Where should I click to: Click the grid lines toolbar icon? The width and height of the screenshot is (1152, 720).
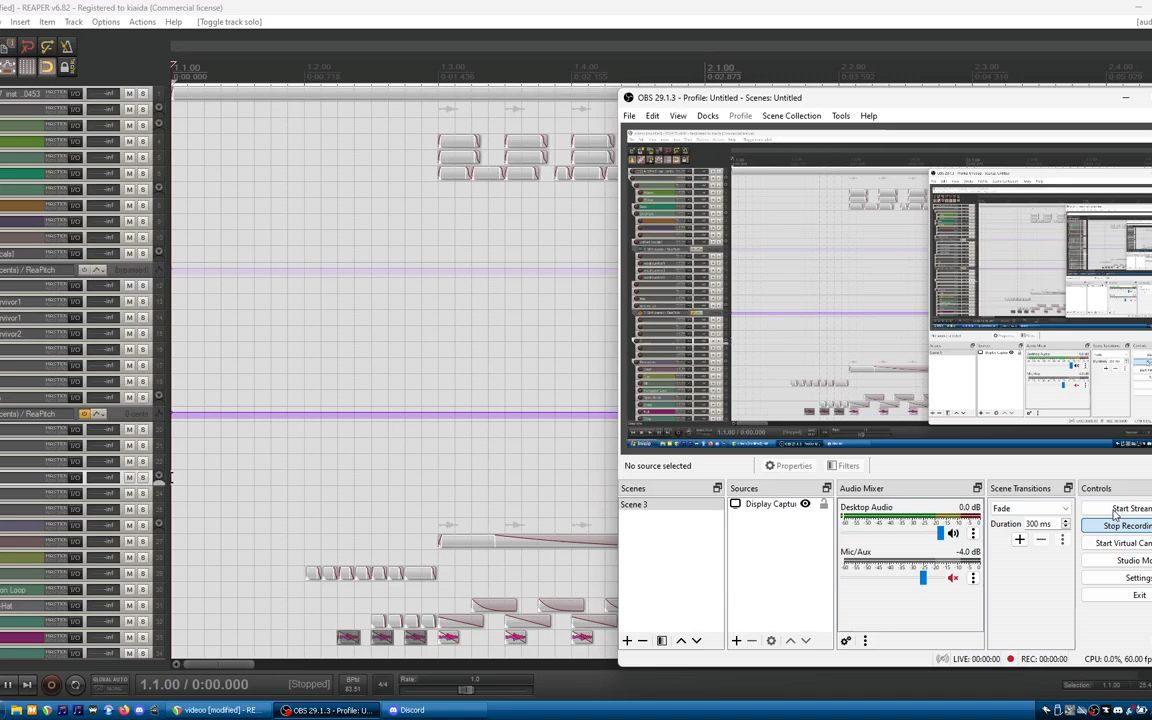pos(27,67)
